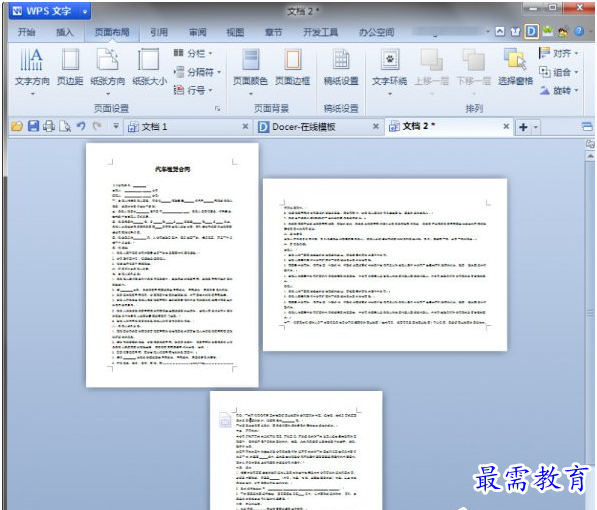Click the new document plus button
The height and width of the screenshot is (510, 597).
[x=523, y=127]
